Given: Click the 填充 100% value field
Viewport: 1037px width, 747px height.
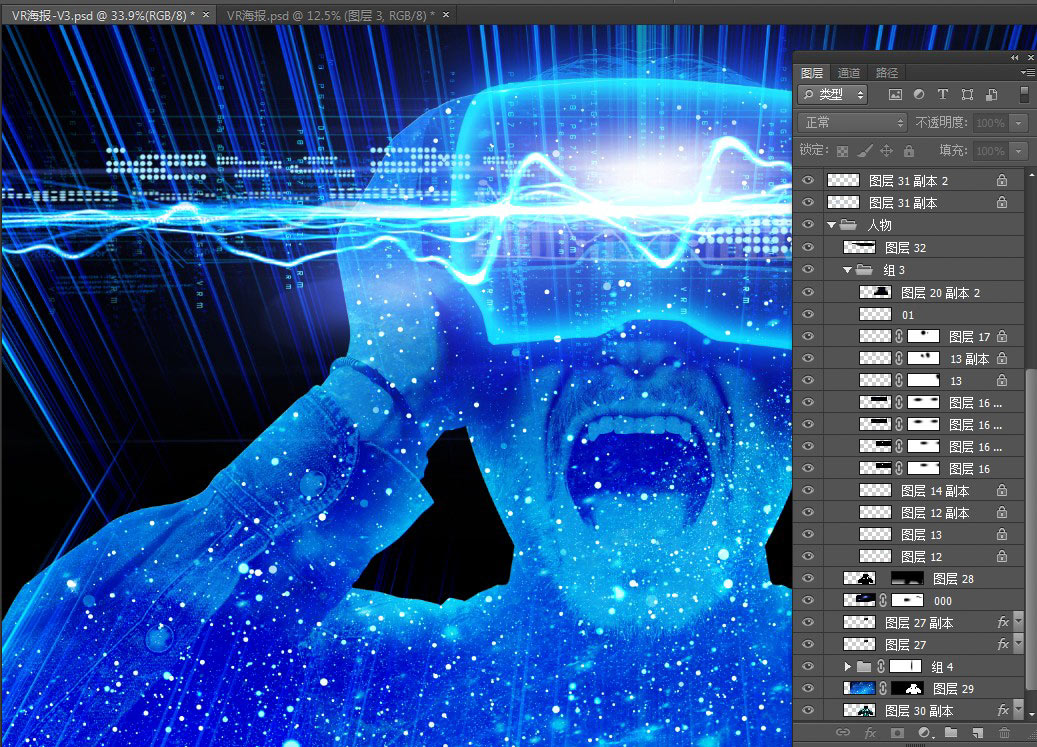Looking at the screenshot, I should (991, 151).
